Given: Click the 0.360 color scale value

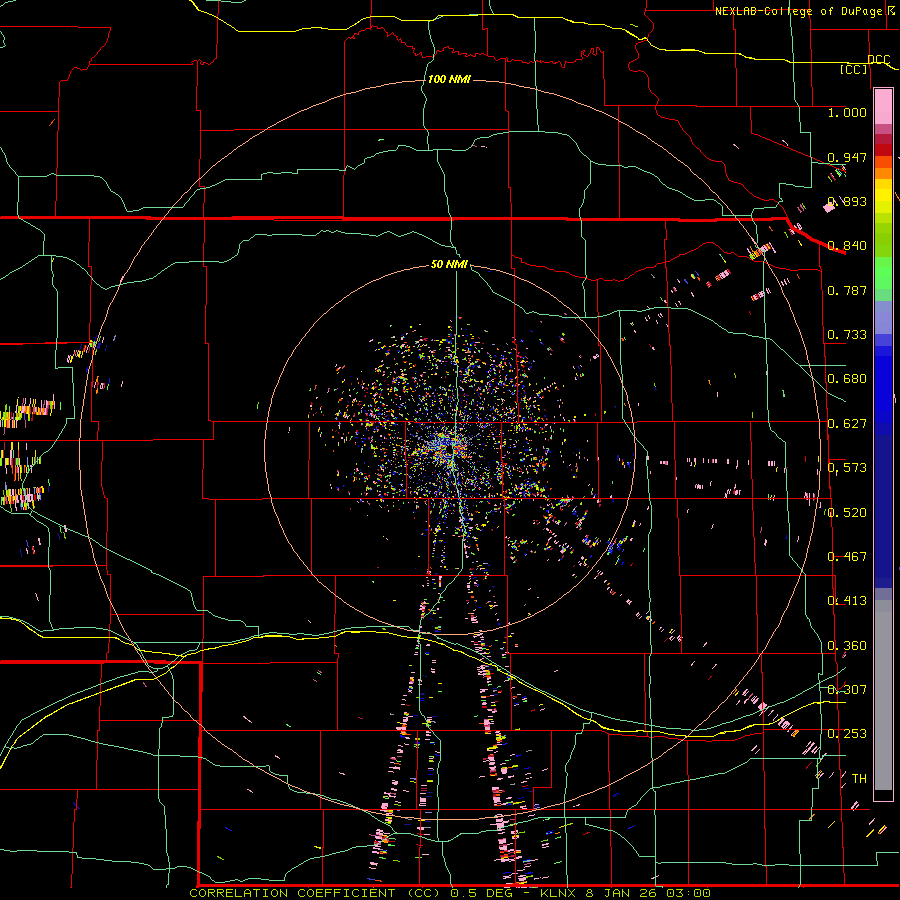Looking at the screenshot, I should (847, 646).
